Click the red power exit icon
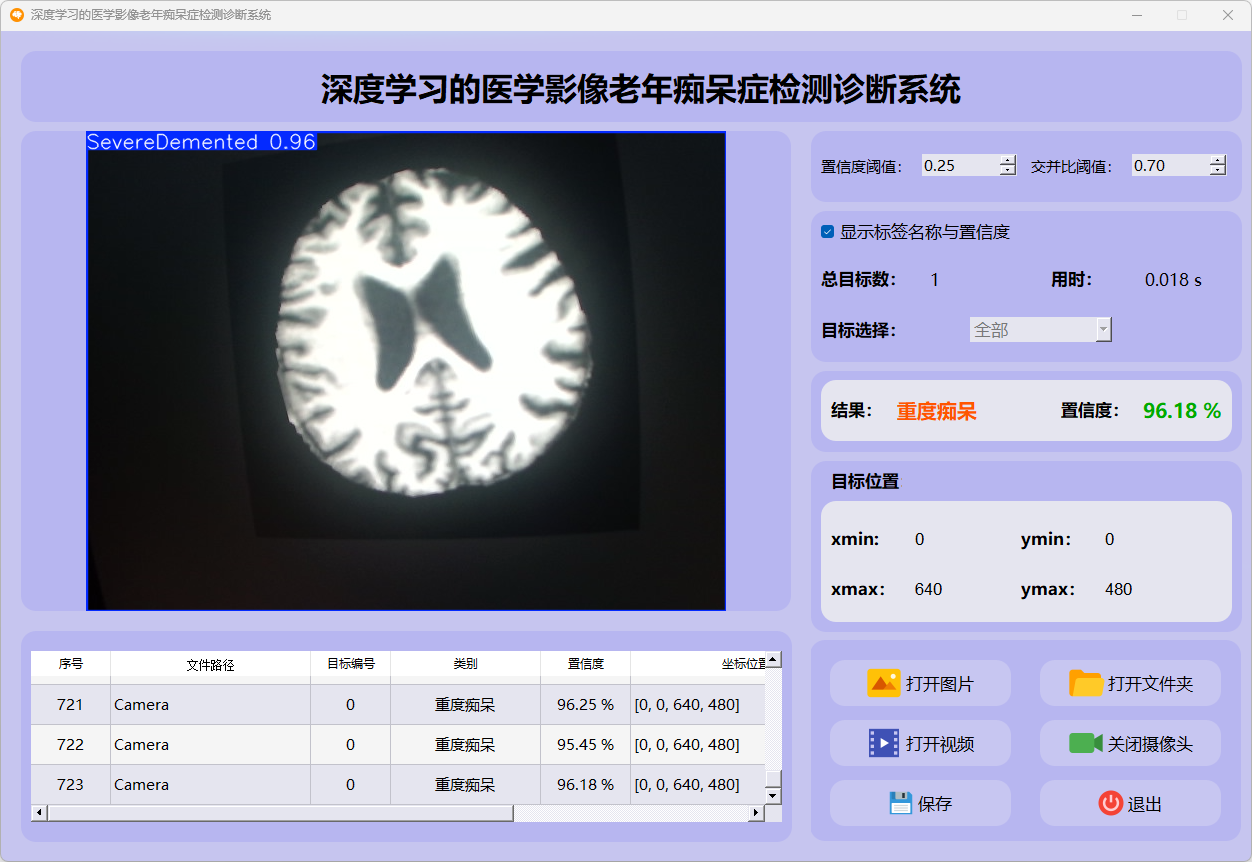 (x=1110, y=803)
